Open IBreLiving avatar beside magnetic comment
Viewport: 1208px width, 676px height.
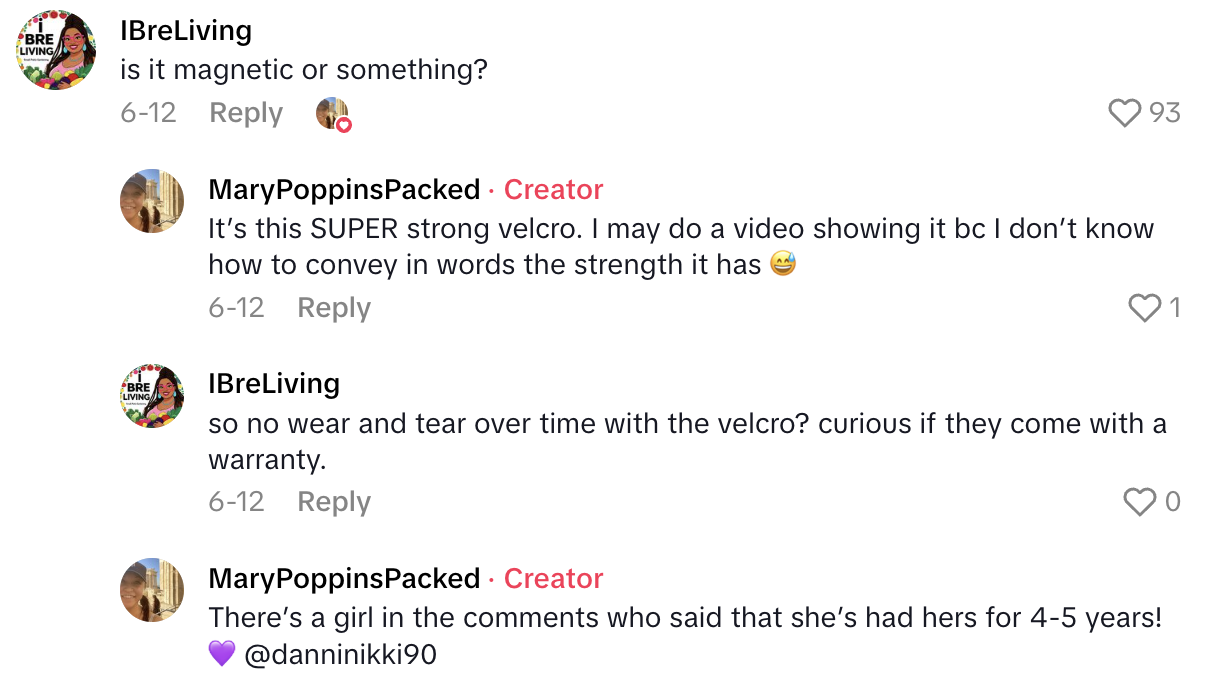tap(56, 50)
